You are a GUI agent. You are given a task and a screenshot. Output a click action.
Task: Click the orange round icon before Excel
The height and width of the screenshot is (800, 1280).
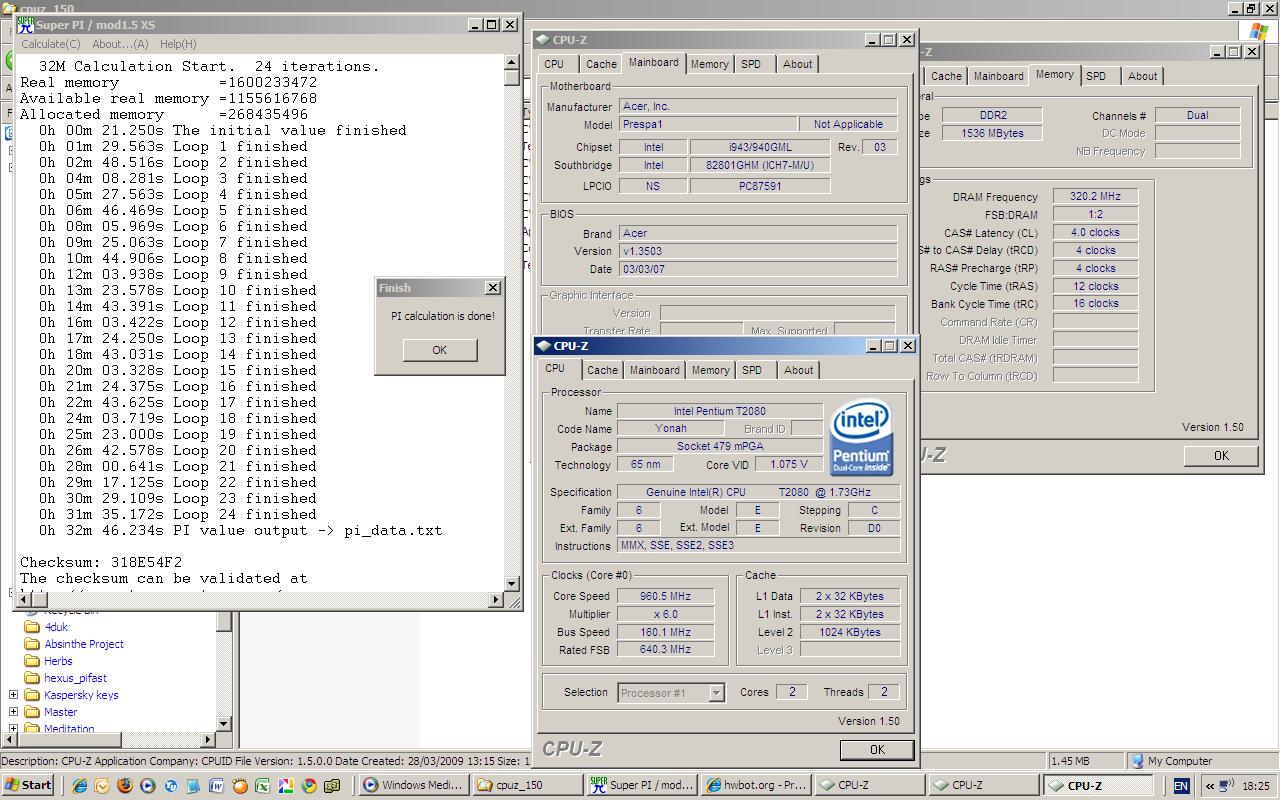(240, 785)
